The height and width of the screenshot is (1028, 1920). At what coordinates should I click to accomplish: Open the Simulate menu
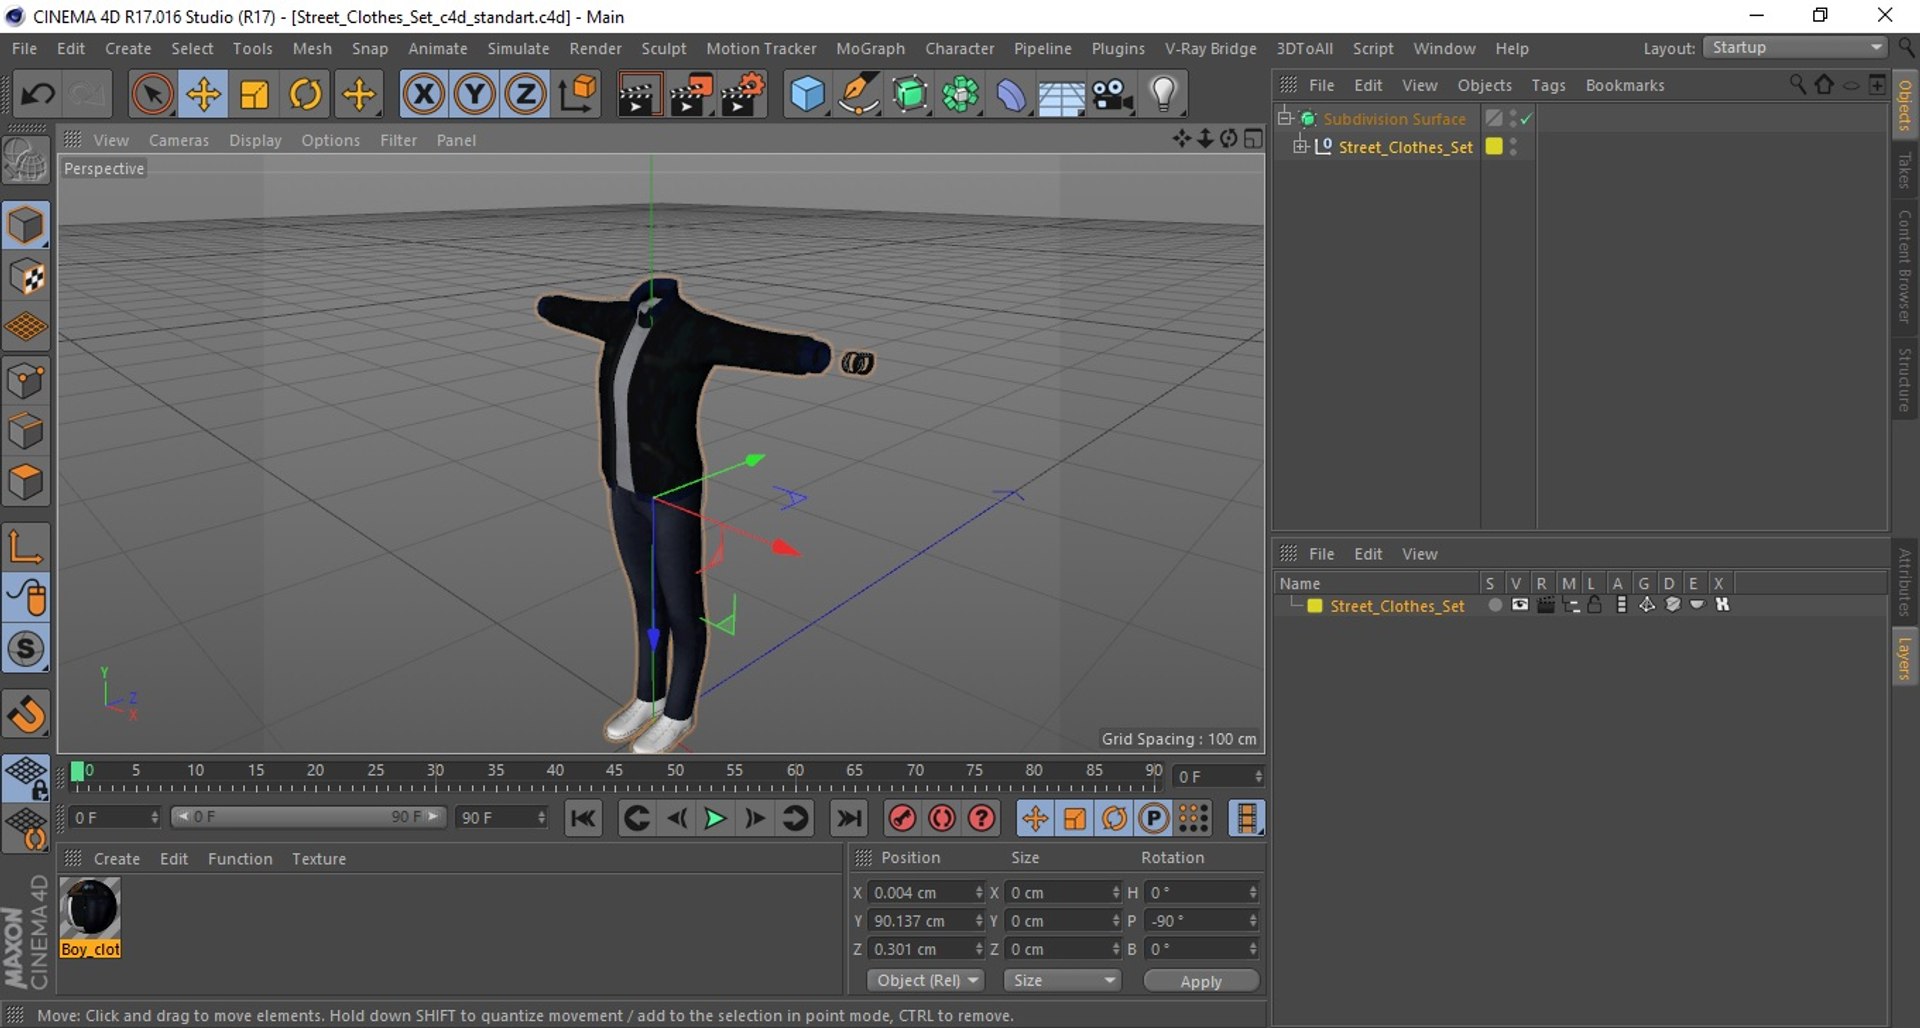pos(518,48)
